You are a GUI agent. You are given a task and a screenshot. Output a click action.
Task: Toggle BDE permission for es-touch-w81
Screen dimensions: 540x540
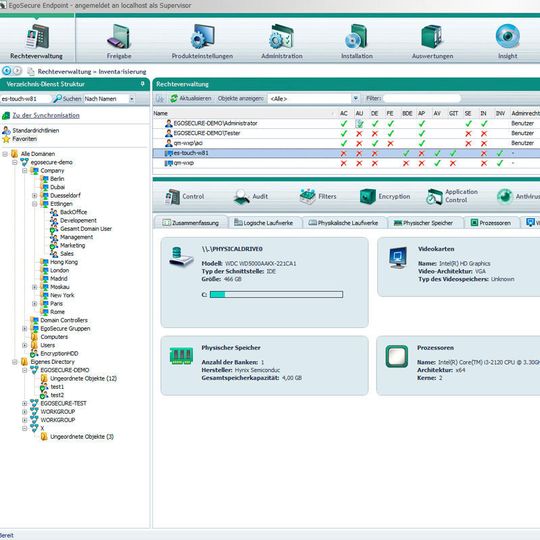pyautogui.click(x=406, y=153)
